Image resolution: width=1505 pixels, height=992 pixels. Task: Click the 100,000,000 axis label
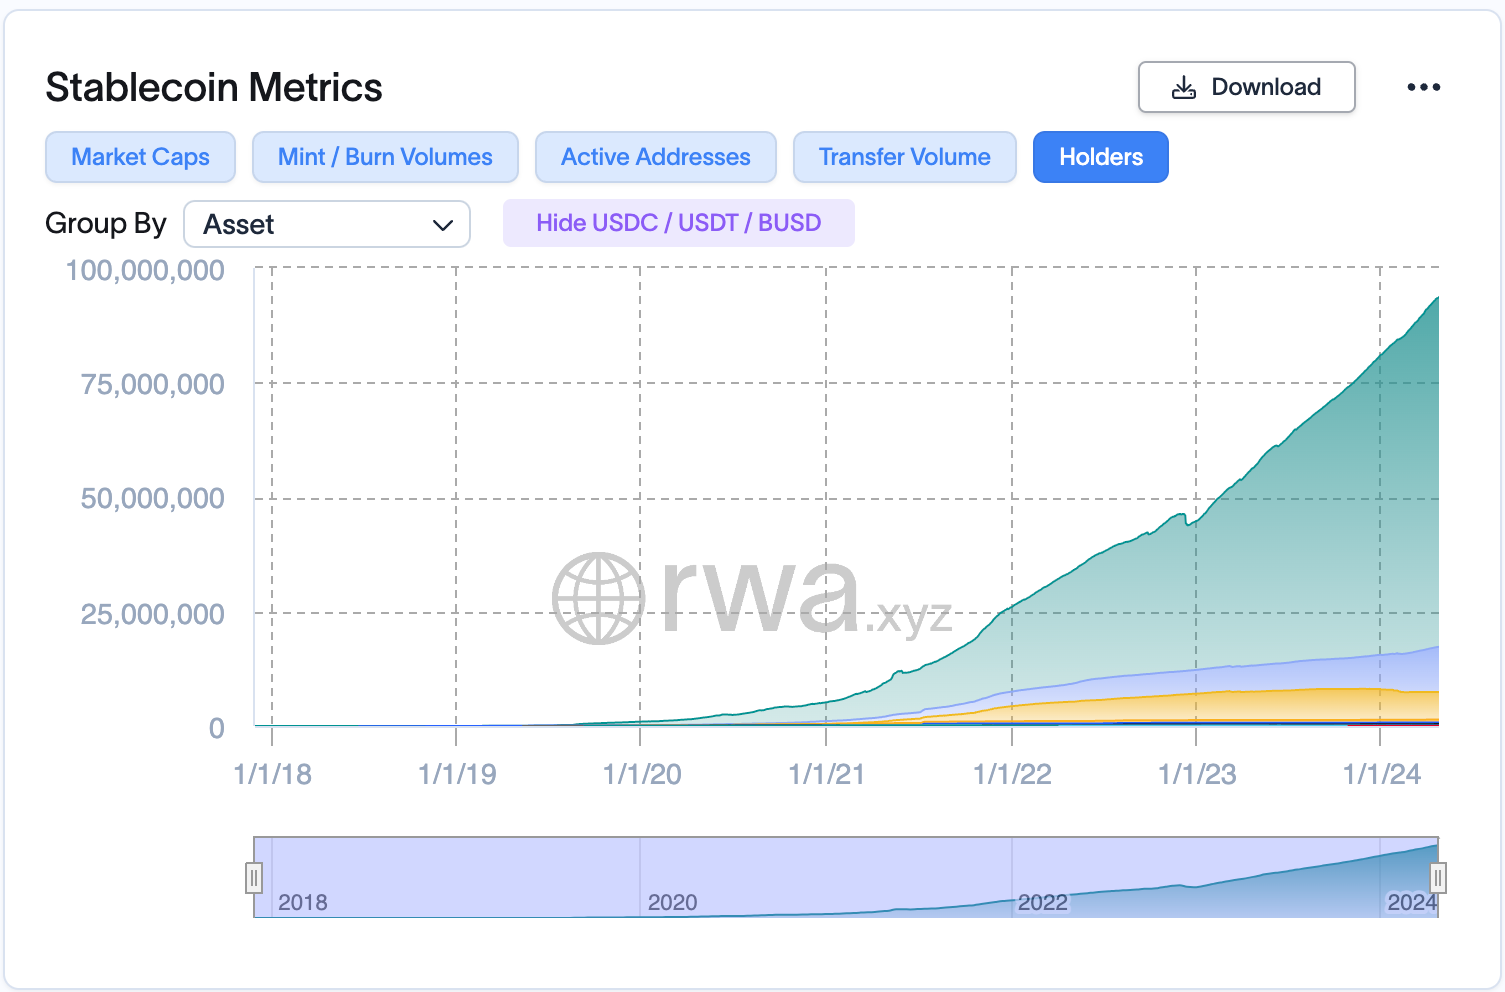144,270
